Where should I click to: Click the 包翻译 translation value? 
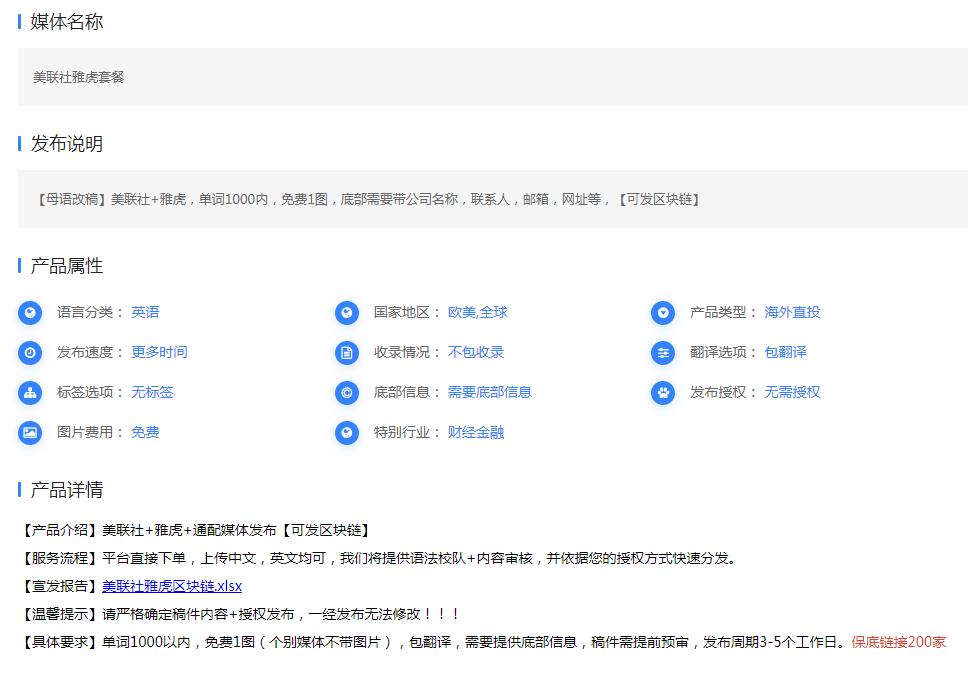tap(786, 352)
